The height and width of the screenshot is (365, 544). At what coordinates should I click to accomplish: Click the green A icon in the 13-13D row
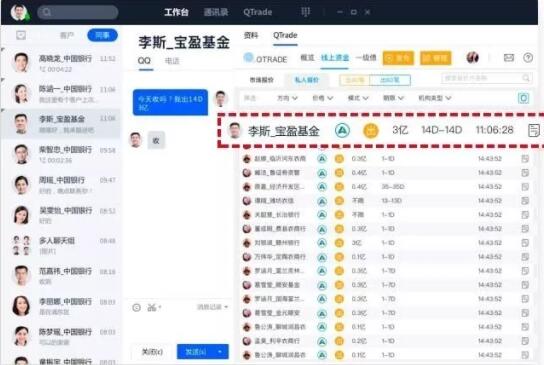point(322,201)
